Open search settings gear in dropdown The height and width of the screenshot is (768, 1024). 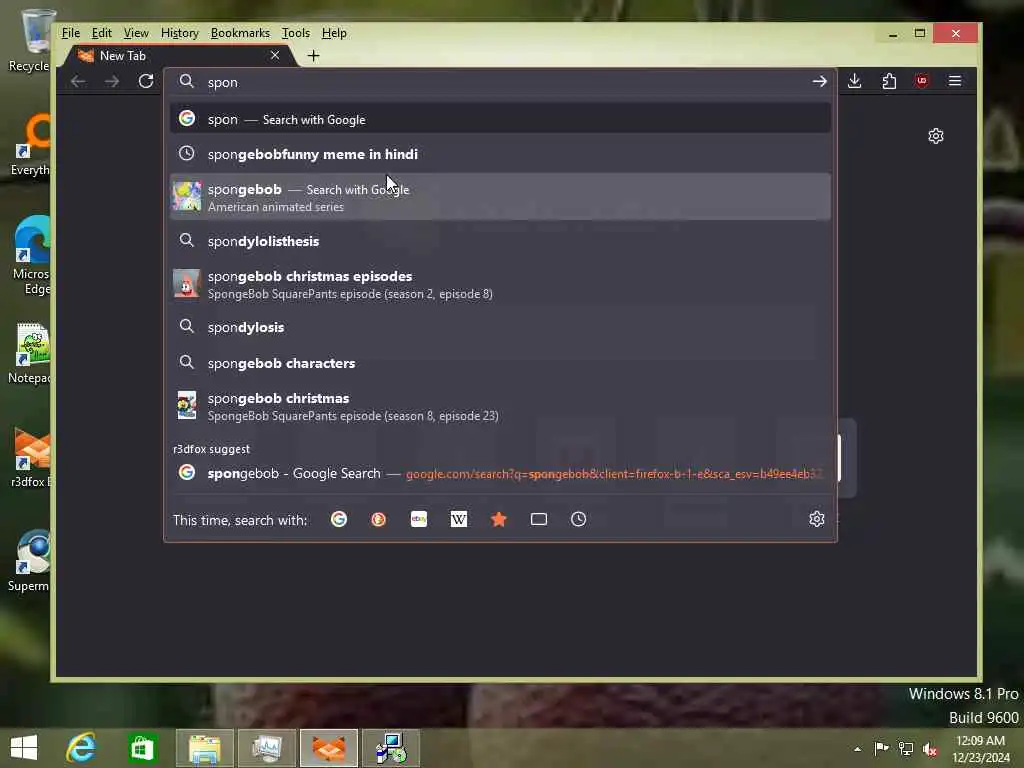tap(816, 519)
